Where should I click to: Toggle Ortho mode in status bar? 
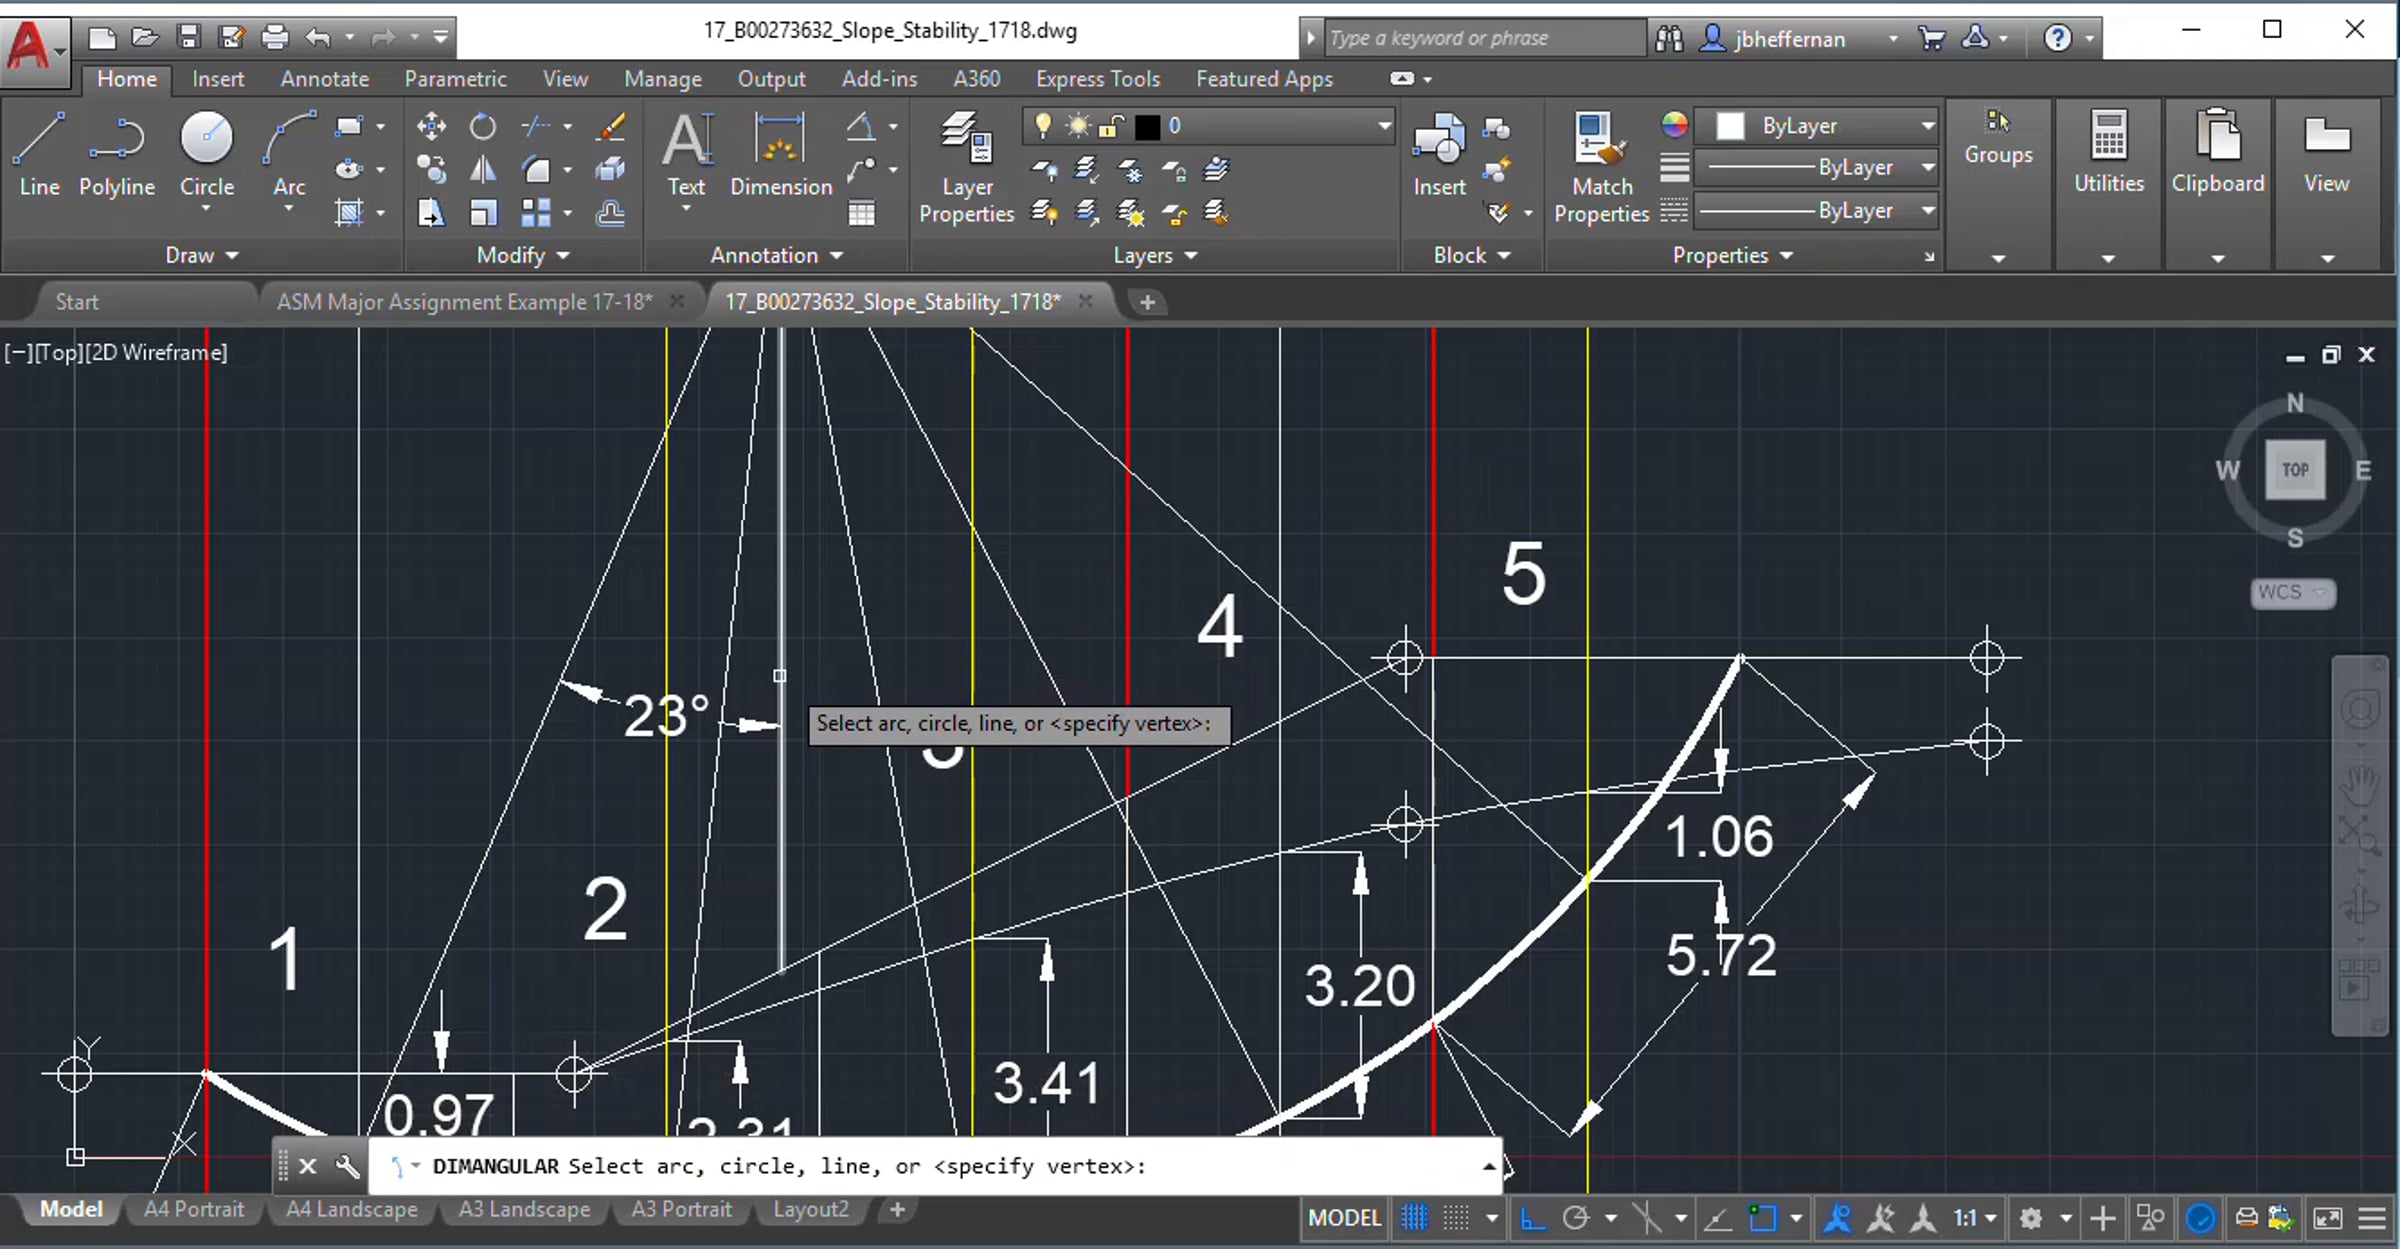1532,1218
